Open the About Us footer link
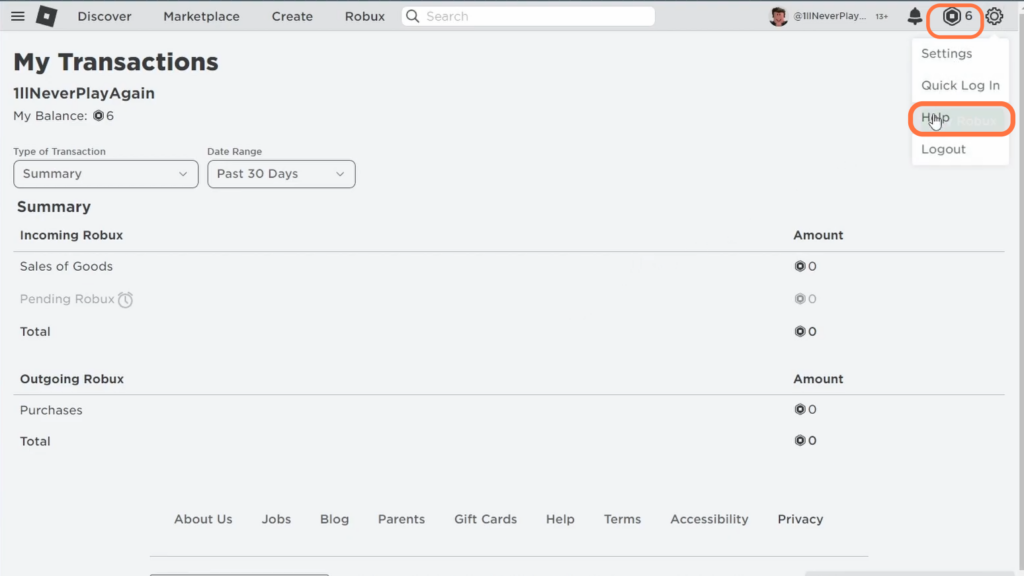 coord(203,519)
